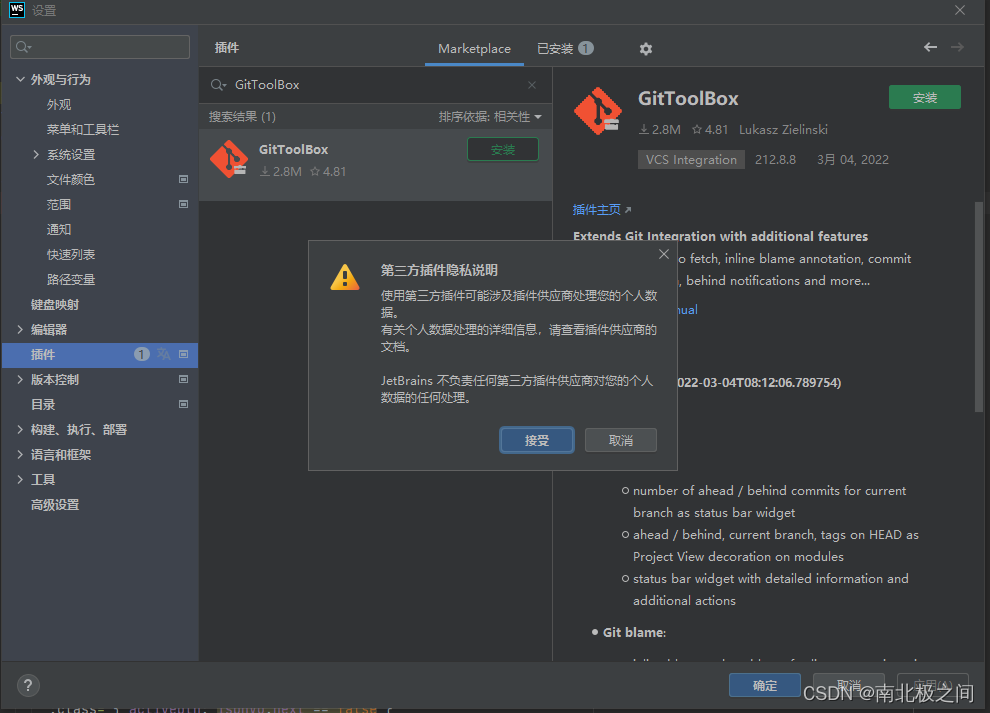Image resolution: width=990 pixels, height=713 pixels.
Task: Click 确定 button at settings bottom
Action: click(765, 685)
